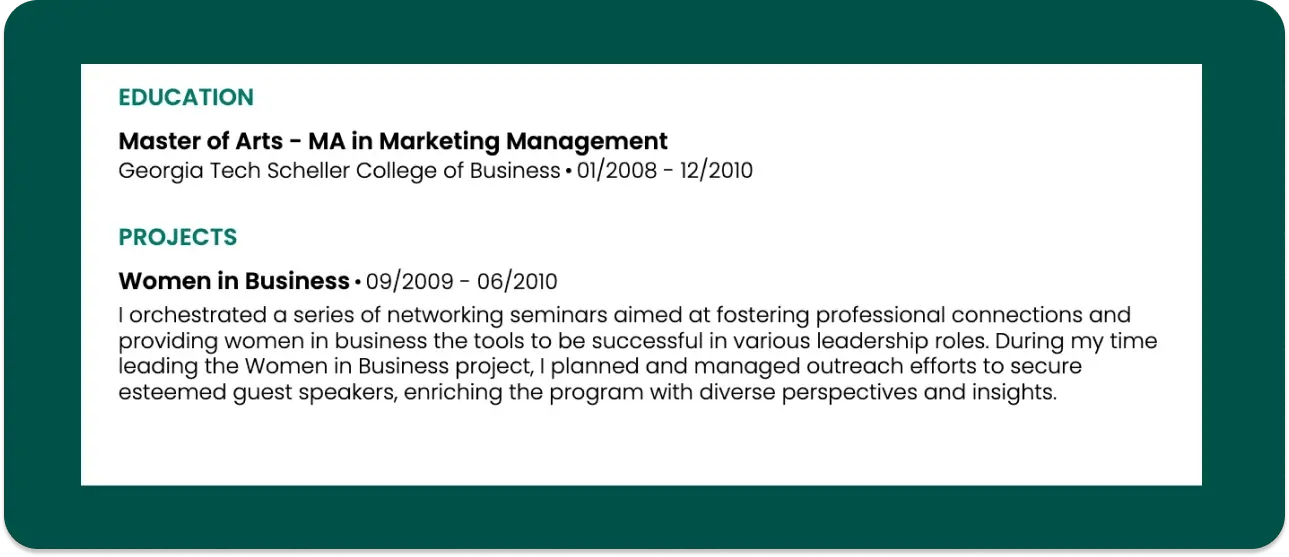Click the EDUCATION section heading
This screenshot has width=1289, height=557.
click(186, 97)
